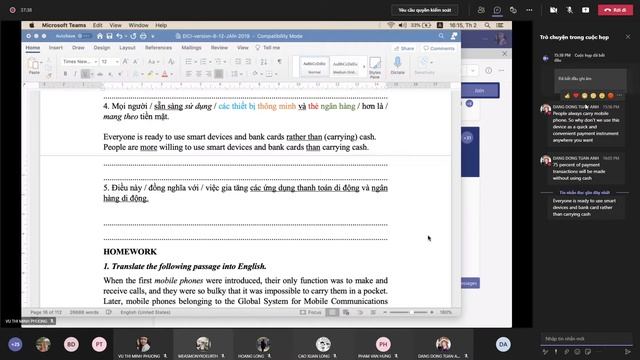Click the message input field in chat
The height and width of the screenshot is (360, 640).
tap(587, 338)
